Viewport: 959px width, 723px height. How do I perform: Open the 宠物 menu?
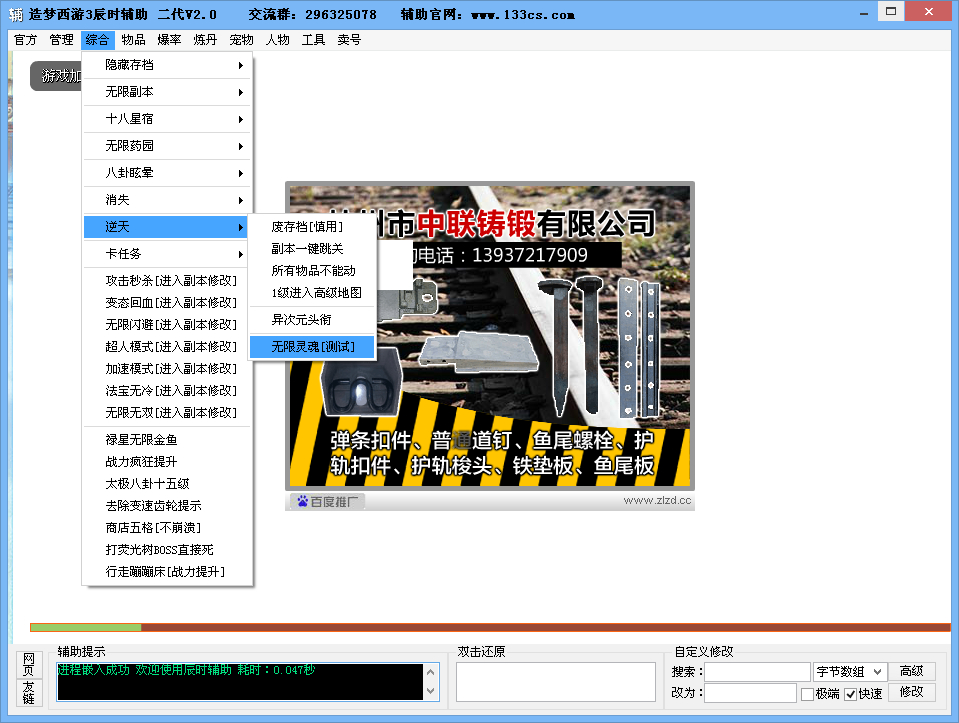(242, 40)
